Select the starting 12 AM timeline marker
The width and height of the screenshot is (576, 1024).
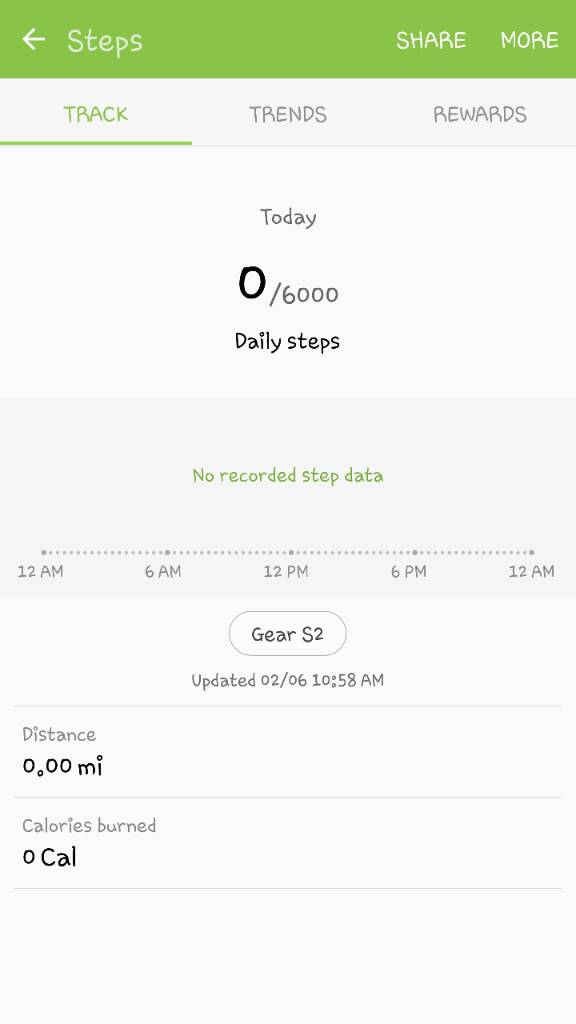pyautogui.click(x=40, y=571)
